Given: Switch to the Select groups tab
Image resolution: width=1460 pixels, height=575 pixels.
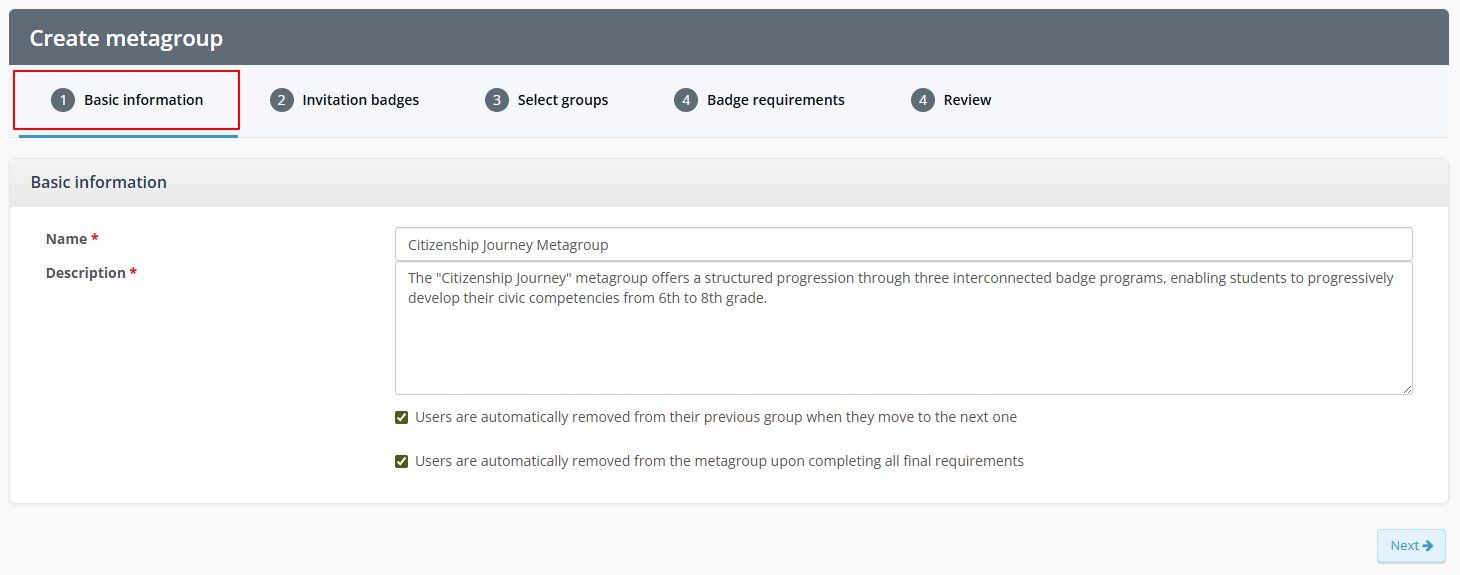Looking at the screenshot, I should coord(562,100).
